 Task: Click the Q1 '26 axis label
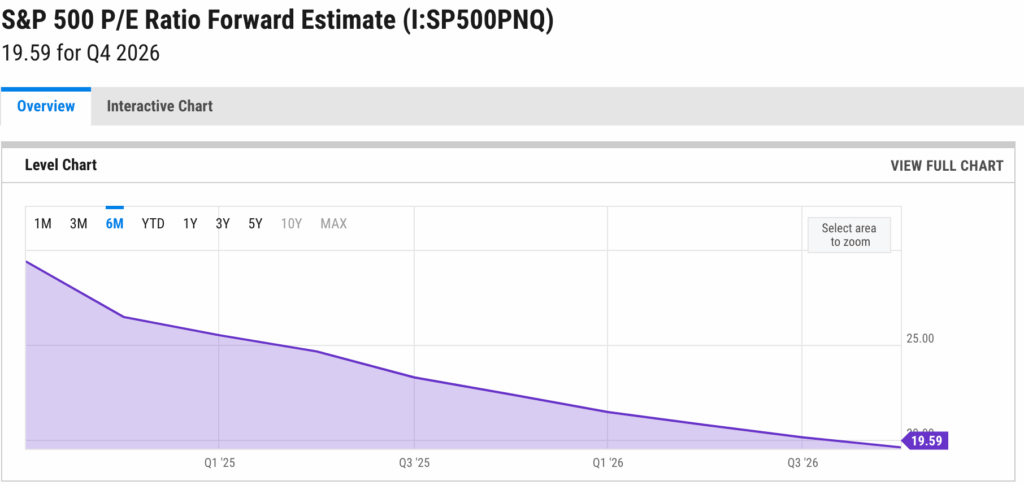pos(608,463)
